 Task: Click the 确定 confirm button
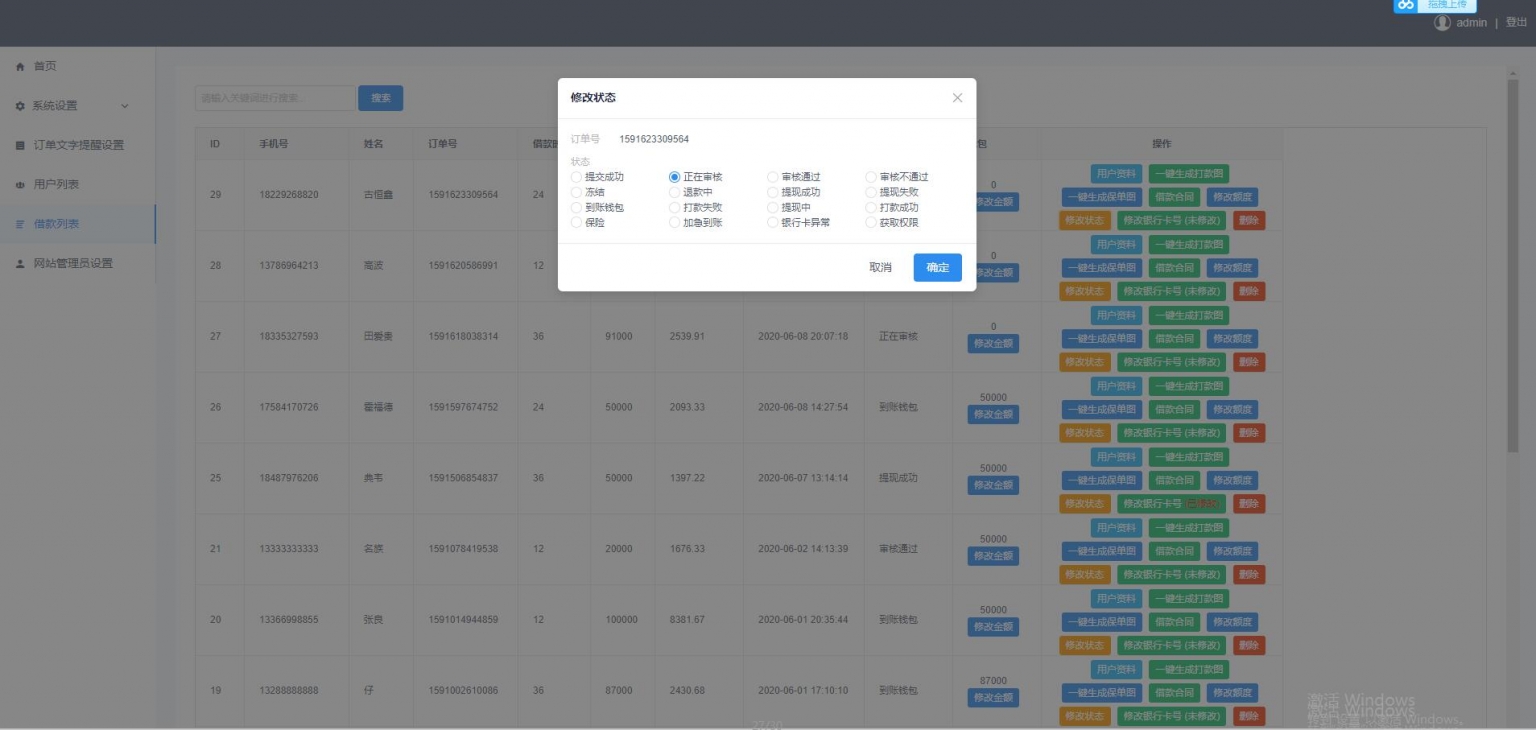coord(937,268)
